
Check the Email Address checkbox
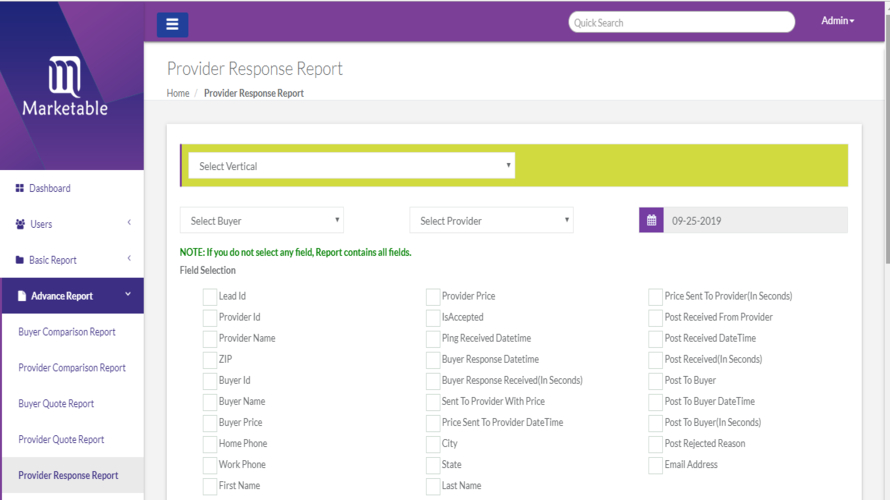click(x=656, y=464)
